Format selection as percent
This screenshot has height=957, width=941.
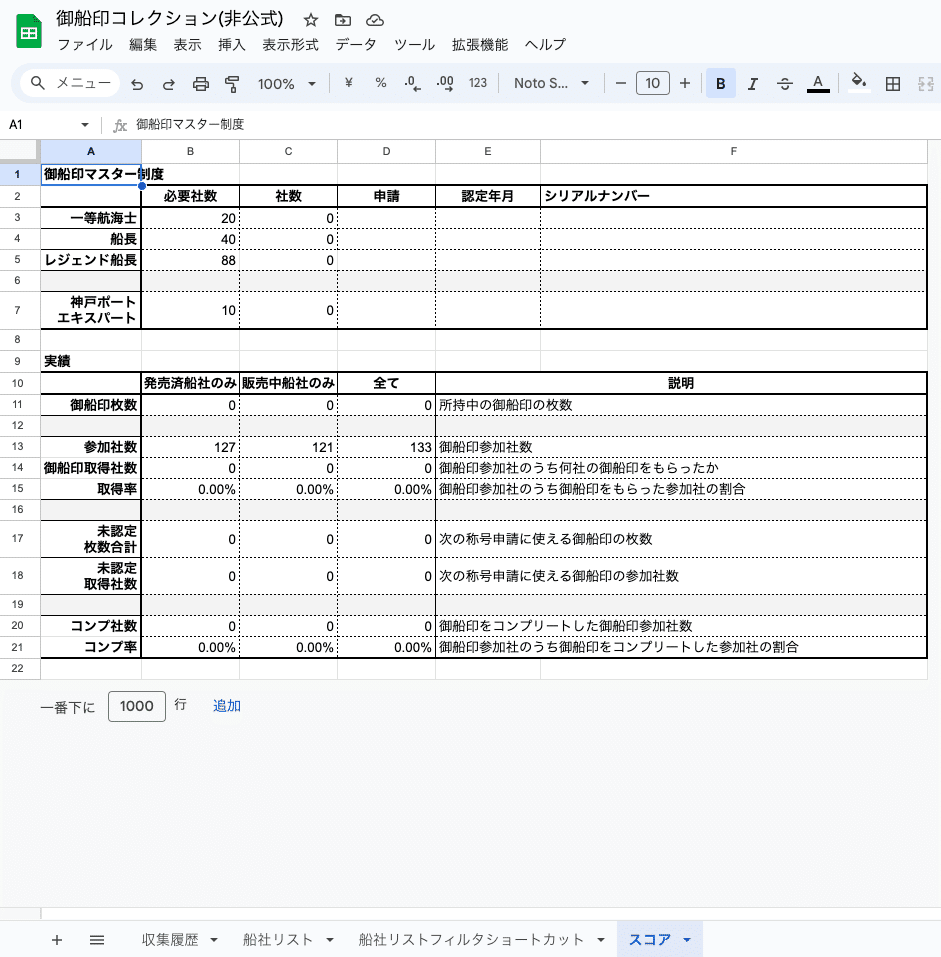coord(381,83)
